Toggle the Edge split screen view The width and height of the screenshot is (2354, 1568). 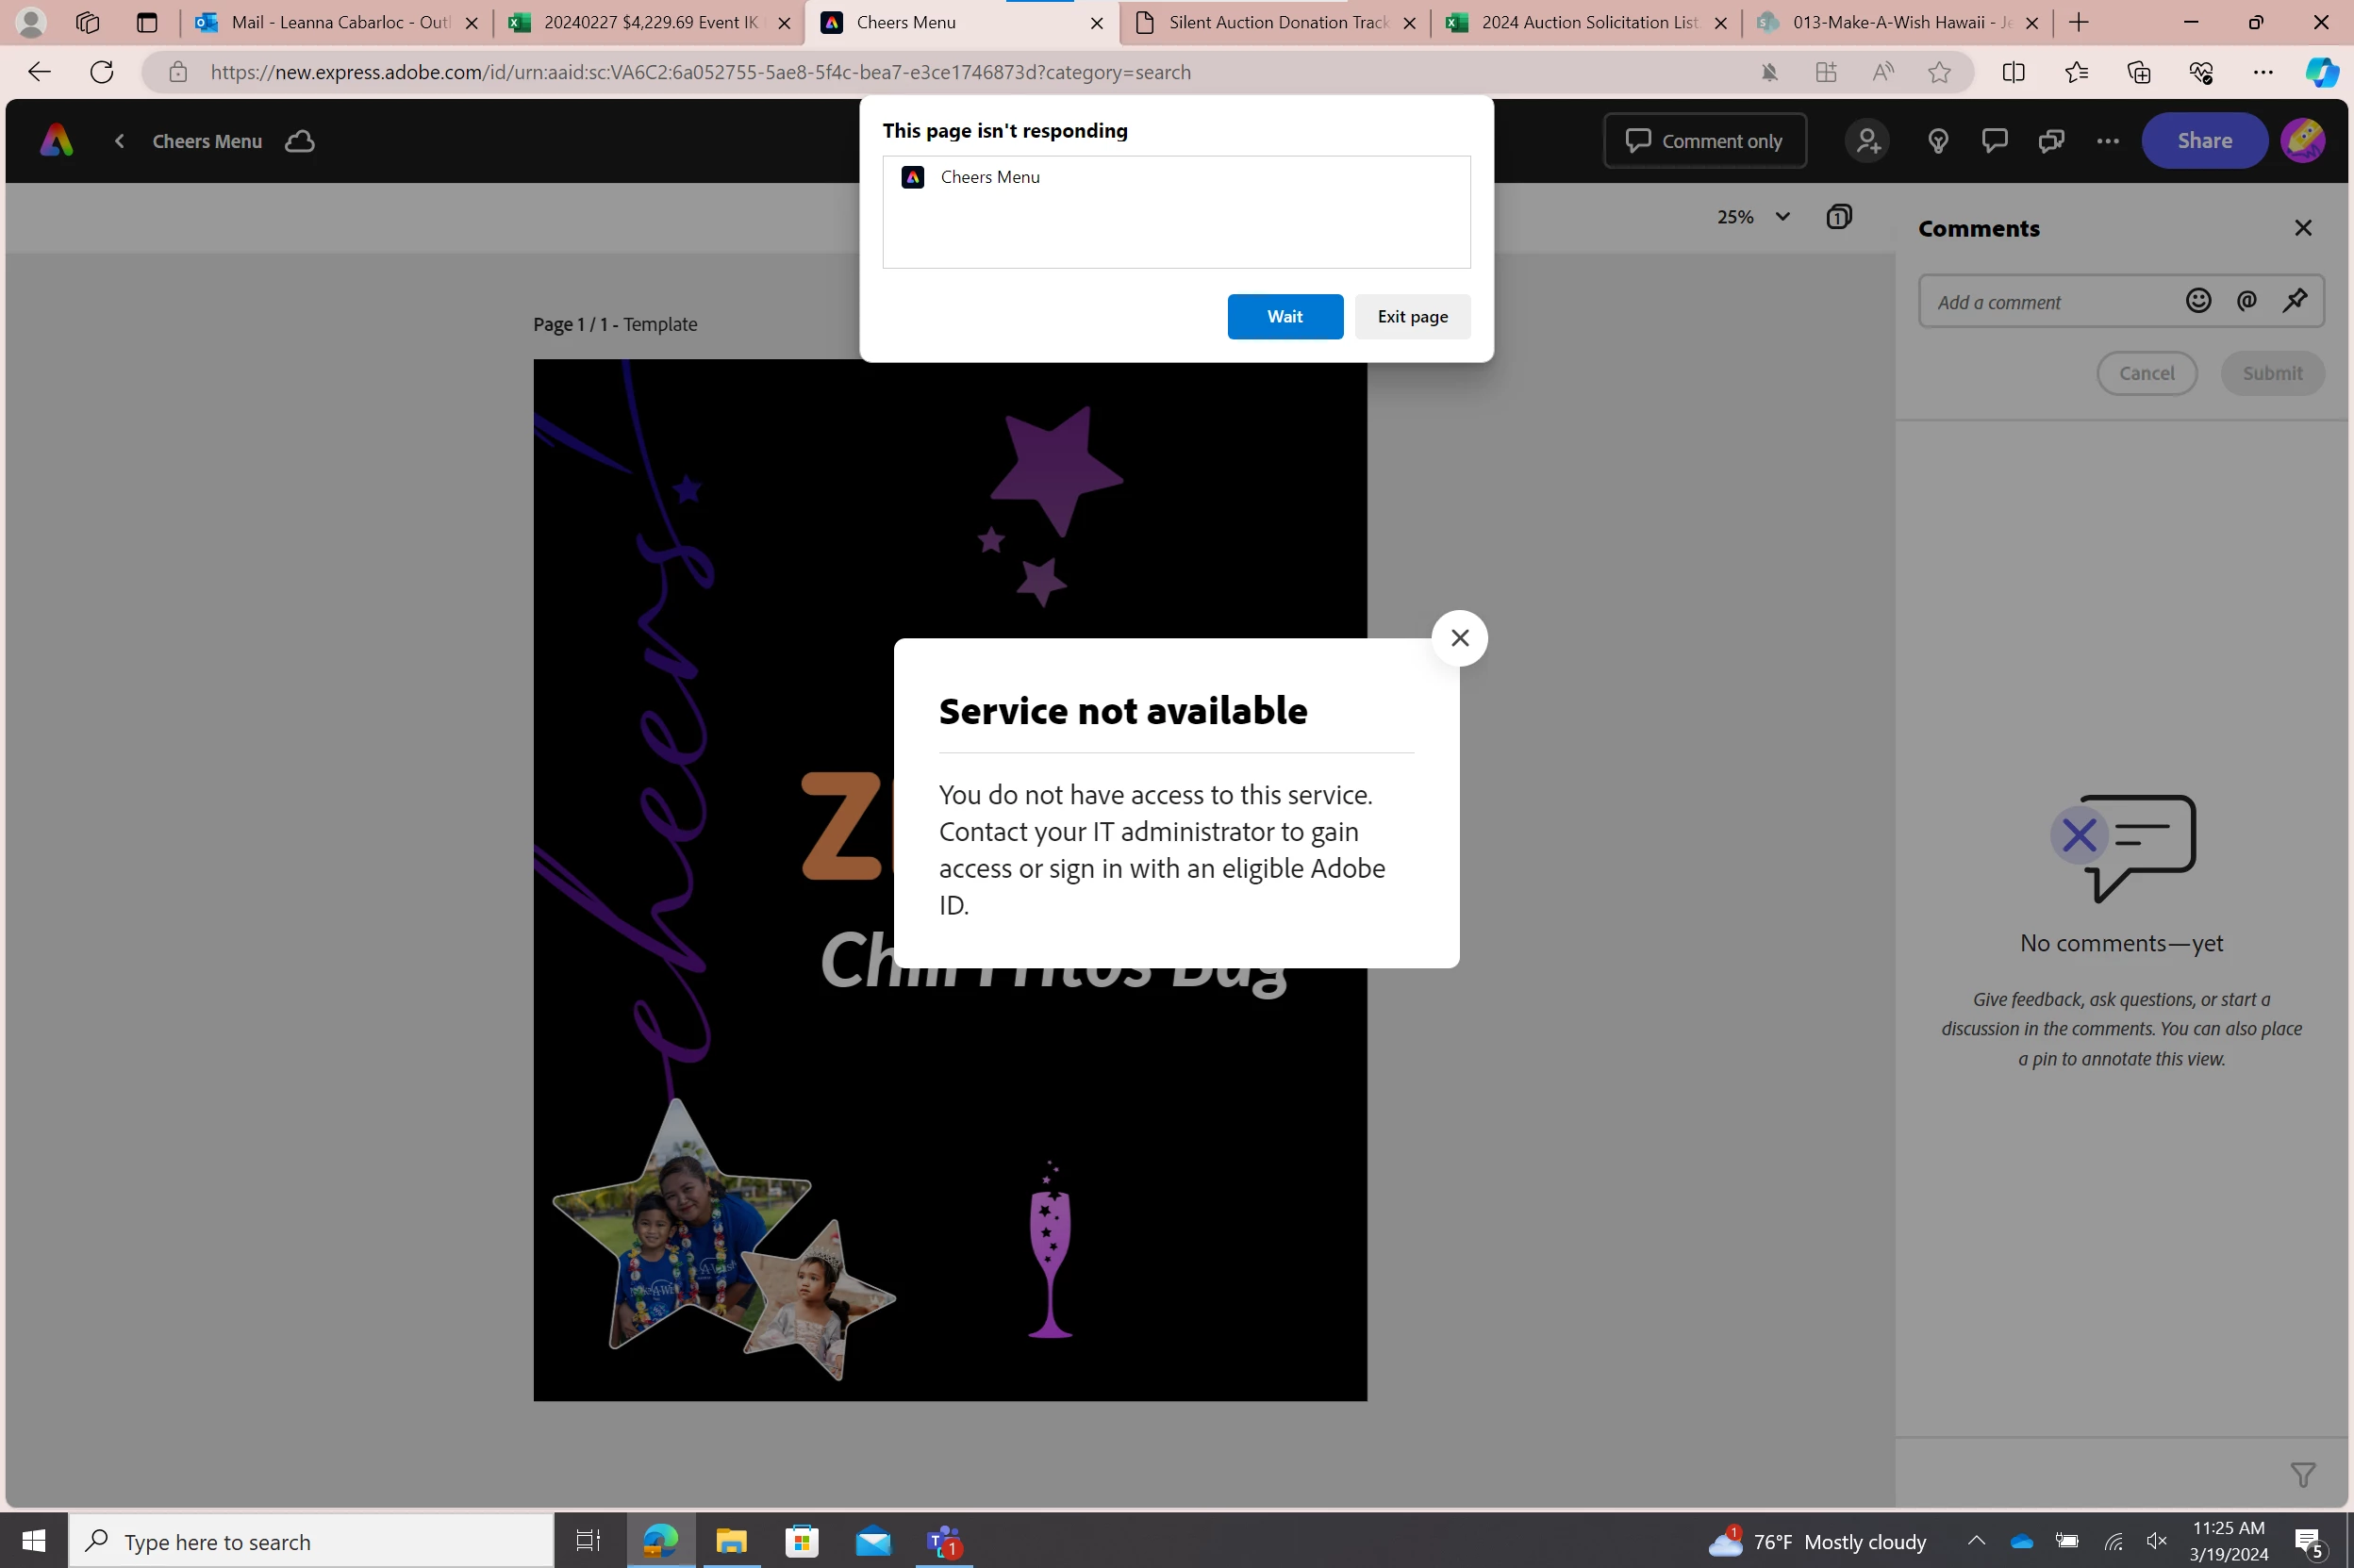[2013, 72]
